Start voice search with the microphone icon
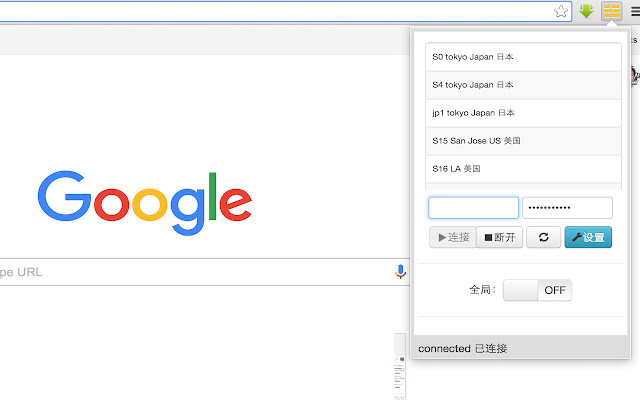 point(400,272)
